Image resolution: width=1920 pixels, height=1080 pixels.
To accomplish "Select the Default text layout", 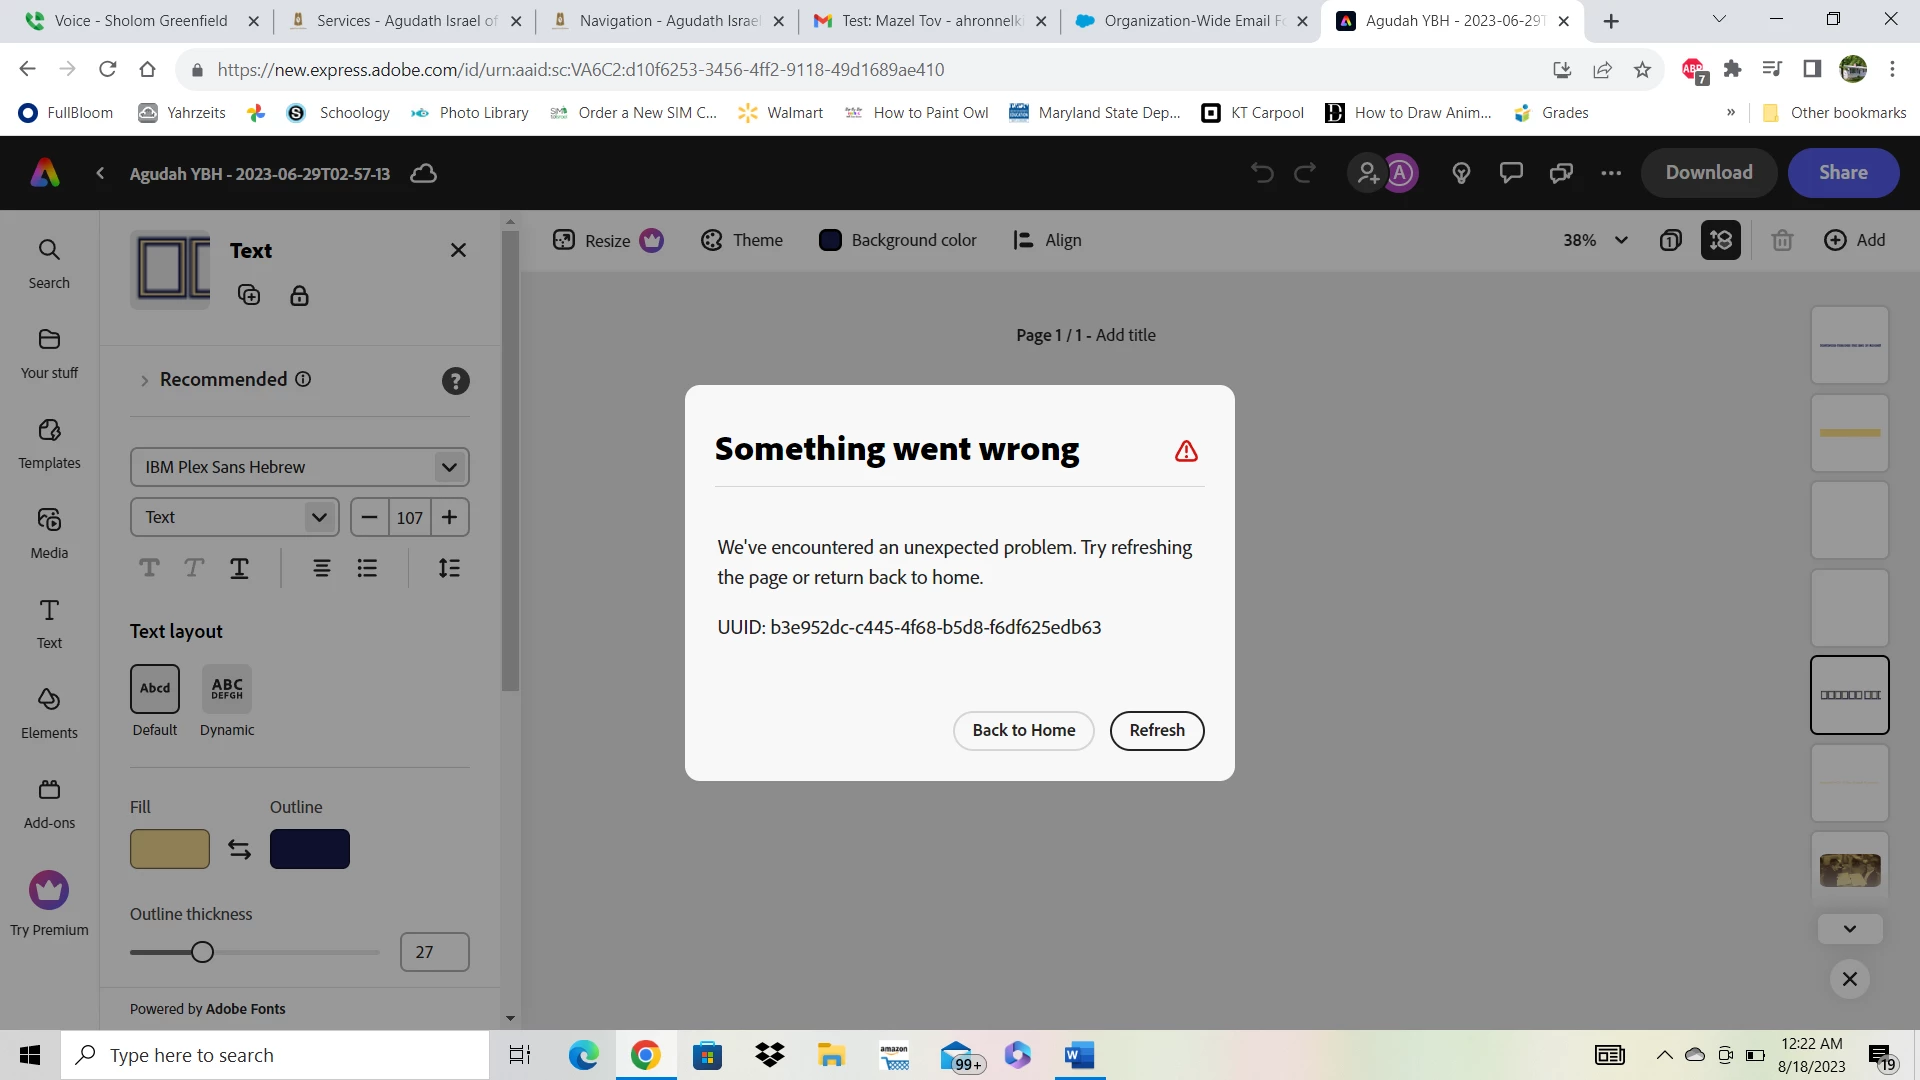I will pyautogui.click(x=155, y=689).
